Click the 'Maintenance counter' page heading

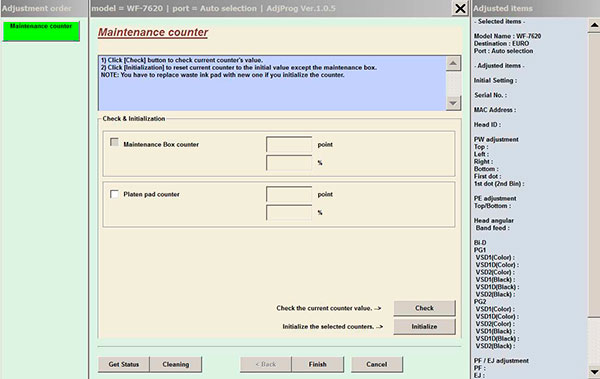153,33
